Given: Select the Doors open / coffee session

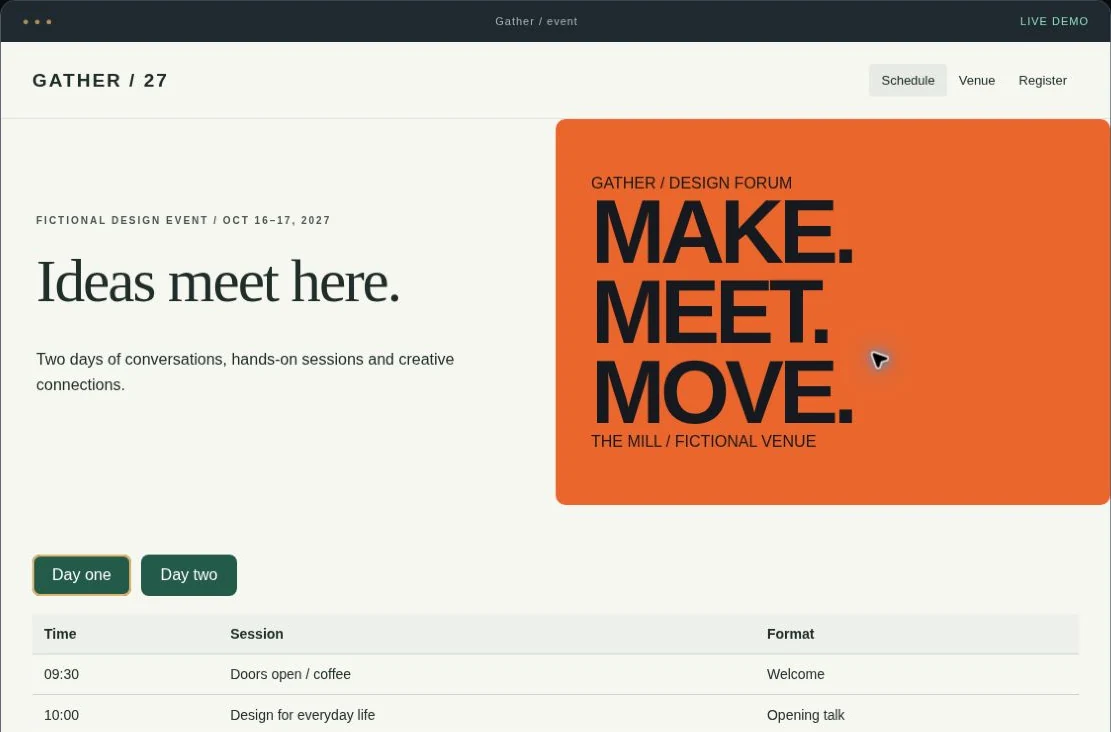Looking at the screenshot, I should click(x=291, y=674).
